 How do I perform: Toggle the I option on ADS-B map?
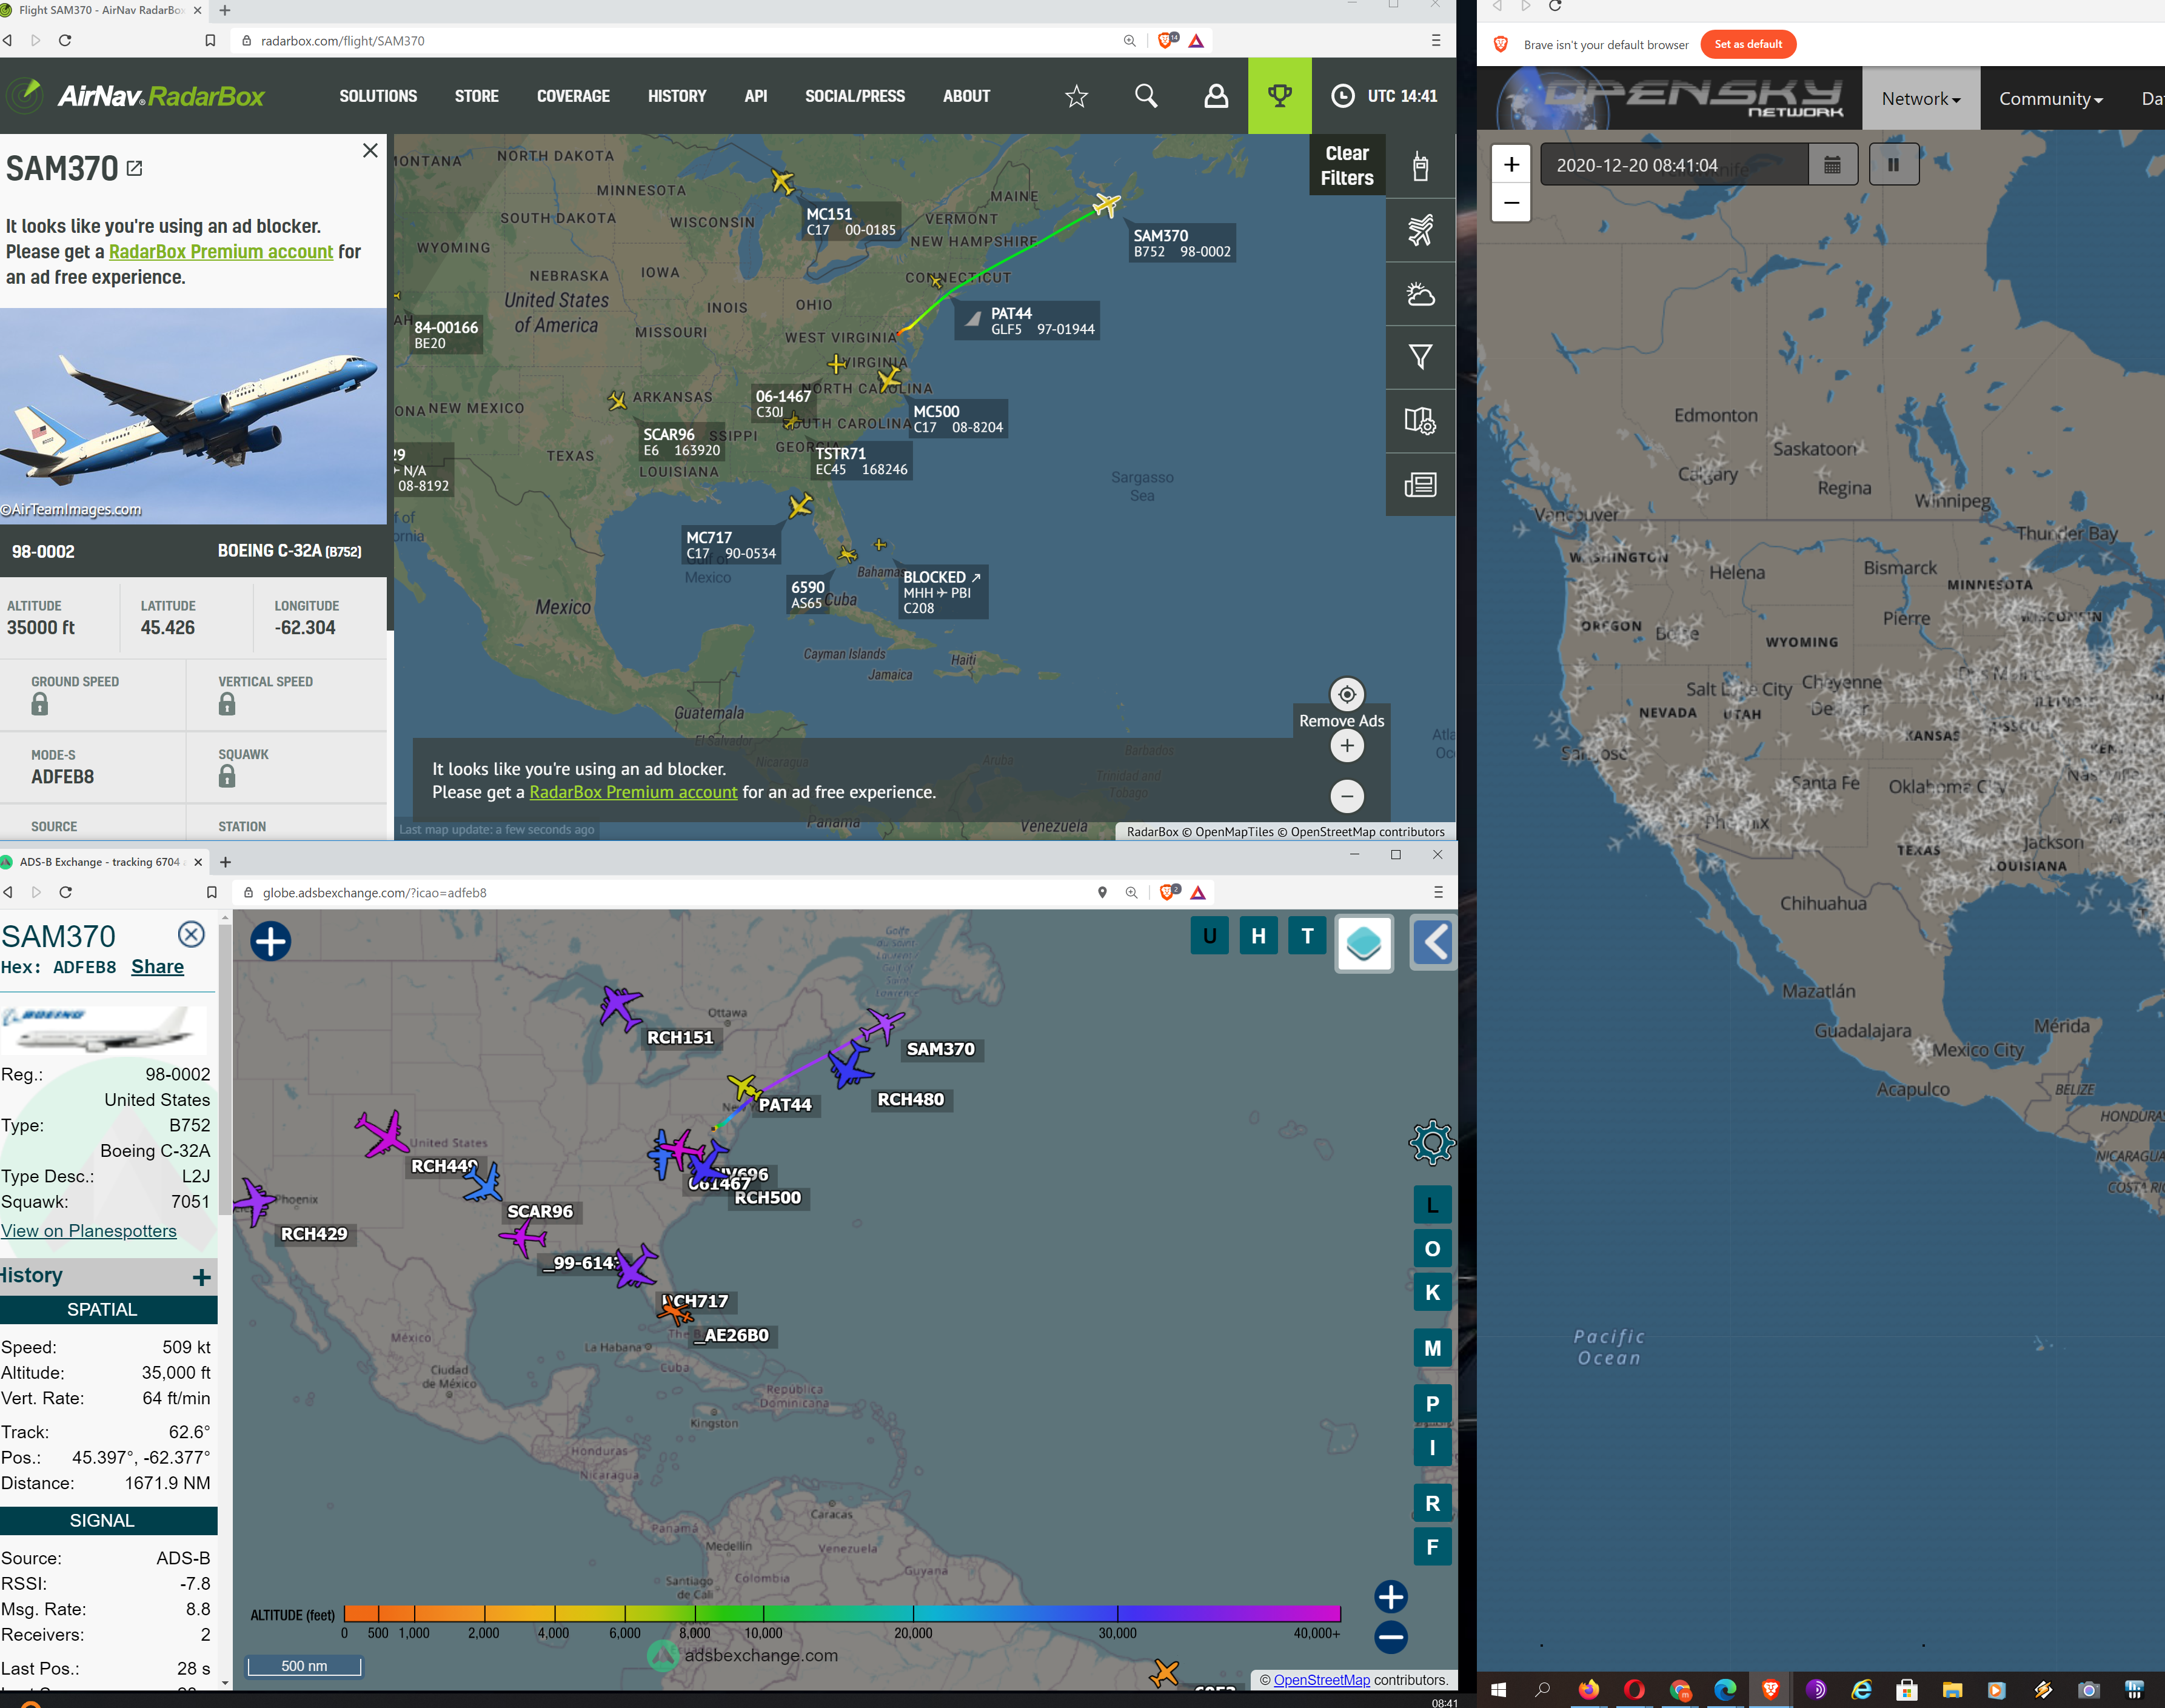click(1432, 1447)
